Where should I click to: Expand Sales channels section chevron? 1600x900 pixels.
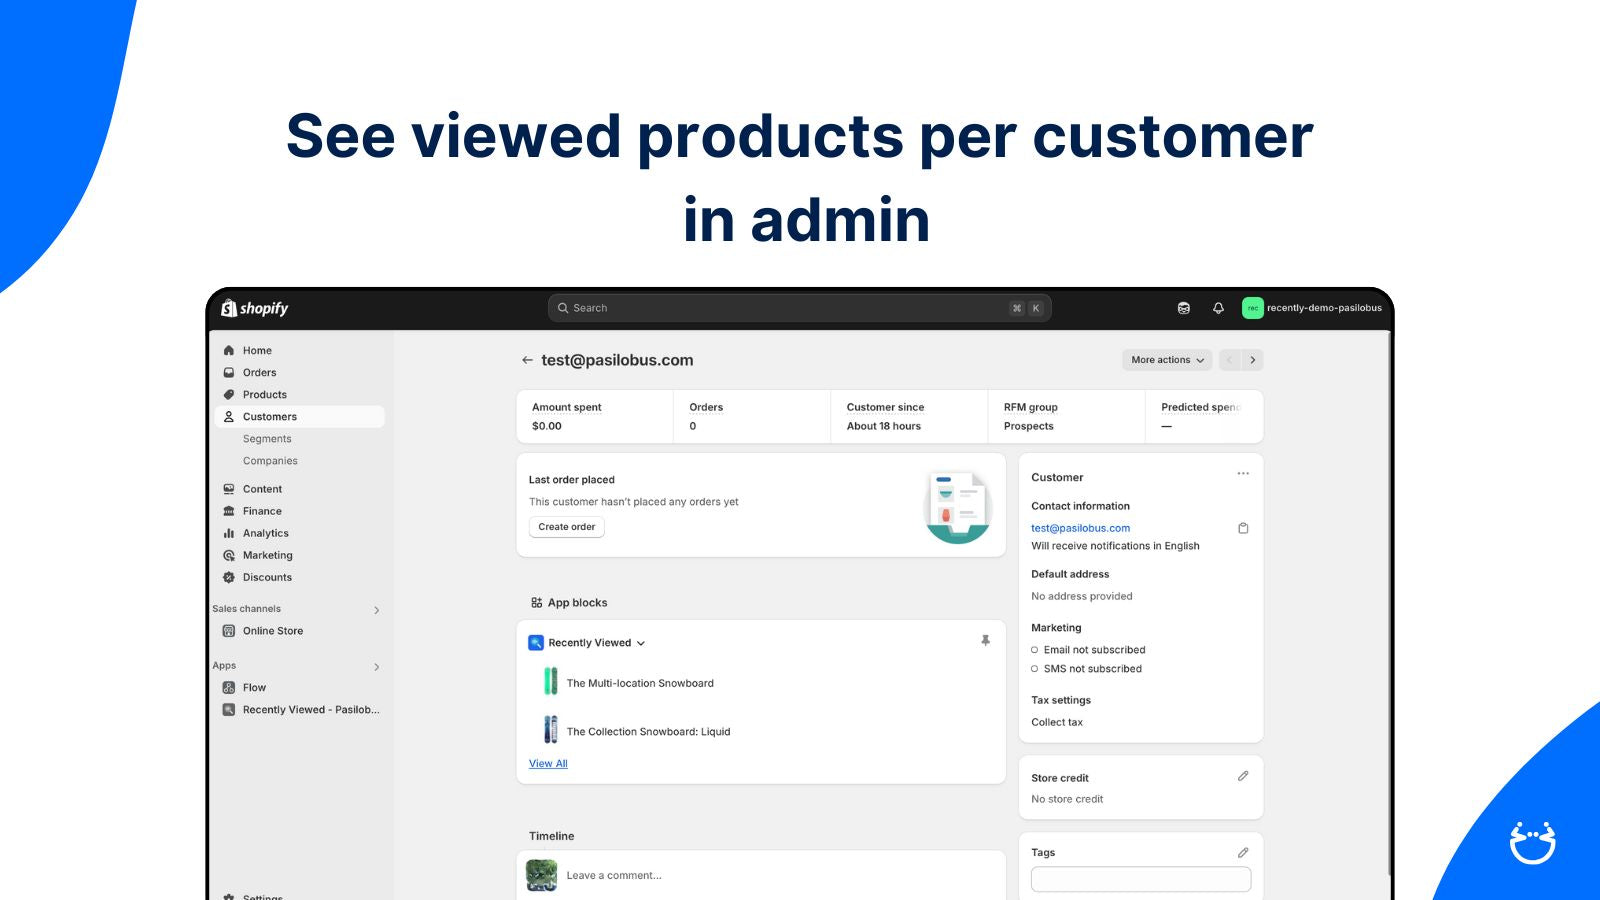coord(377,610)
